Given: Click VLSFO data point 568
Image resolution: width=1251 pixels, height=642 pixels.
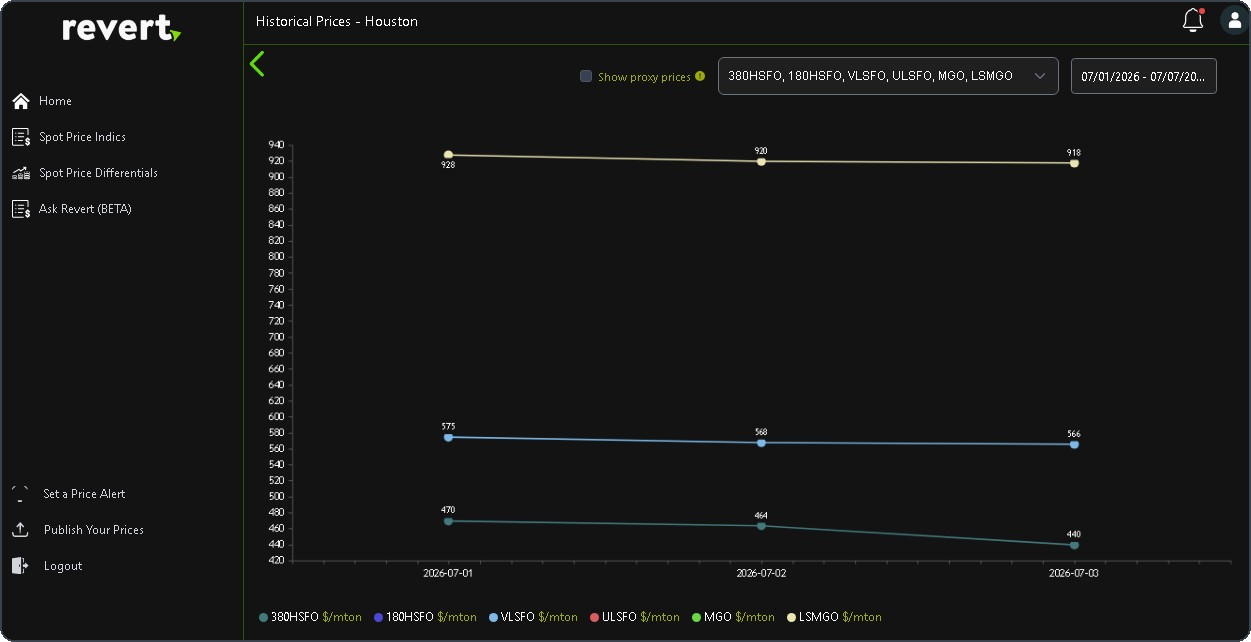Looking at the screenshot, I should pos(761,443).
